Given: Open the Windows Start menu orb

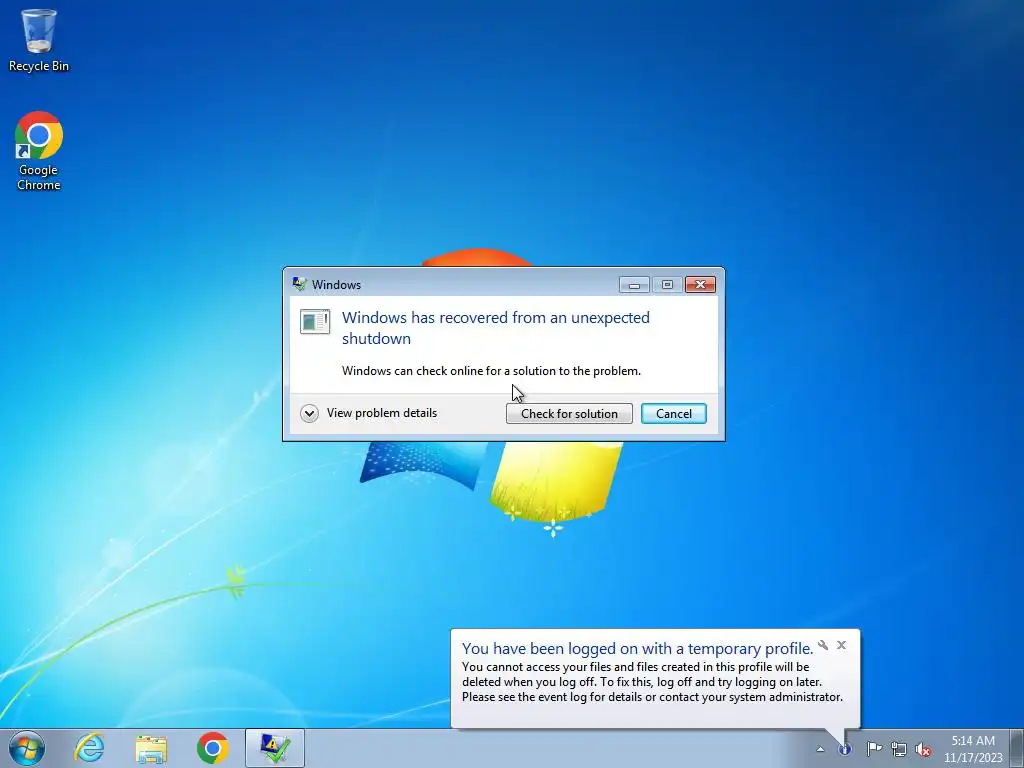Looking at the screenshot, I should [x=27, y=748].
